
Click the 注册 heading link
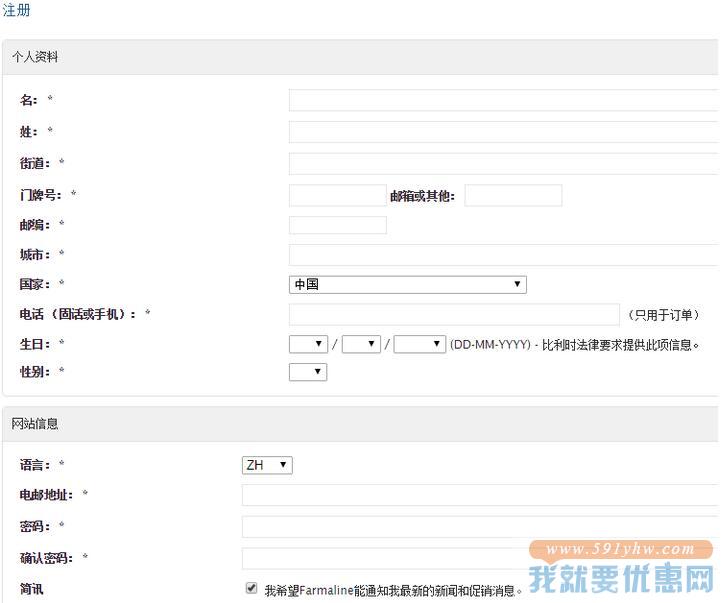[16, 10]
